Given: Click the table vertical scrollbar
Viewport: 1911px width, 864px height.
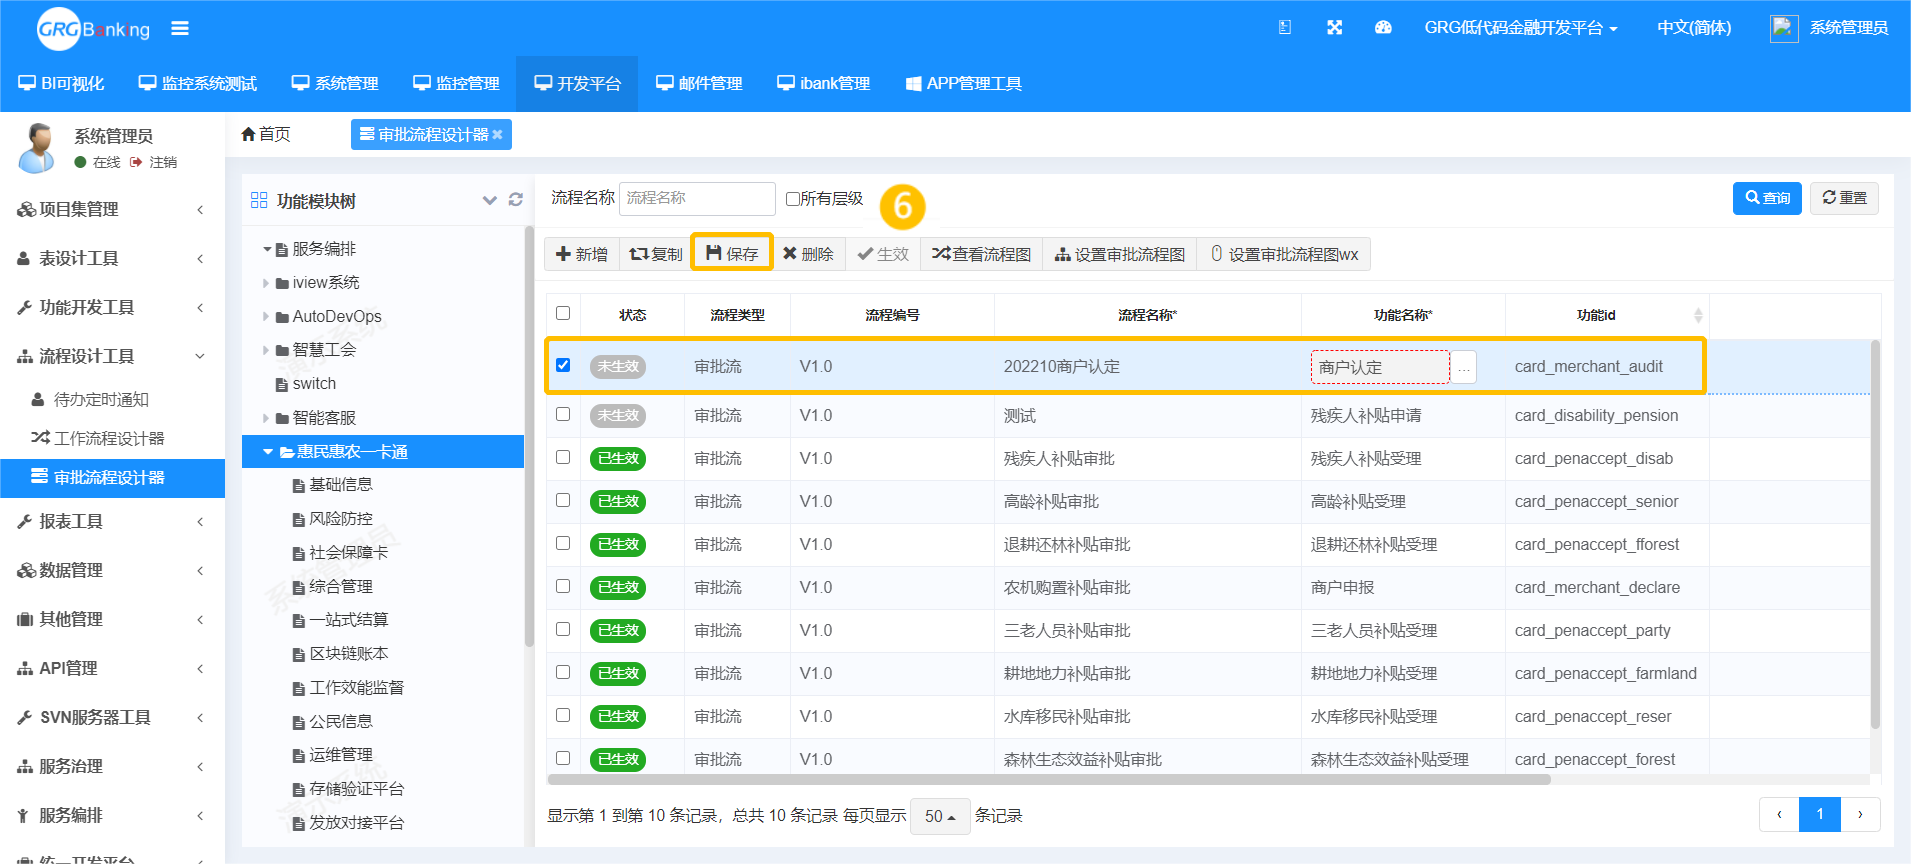Looking at the screenshot, I should click(1875, 535).
